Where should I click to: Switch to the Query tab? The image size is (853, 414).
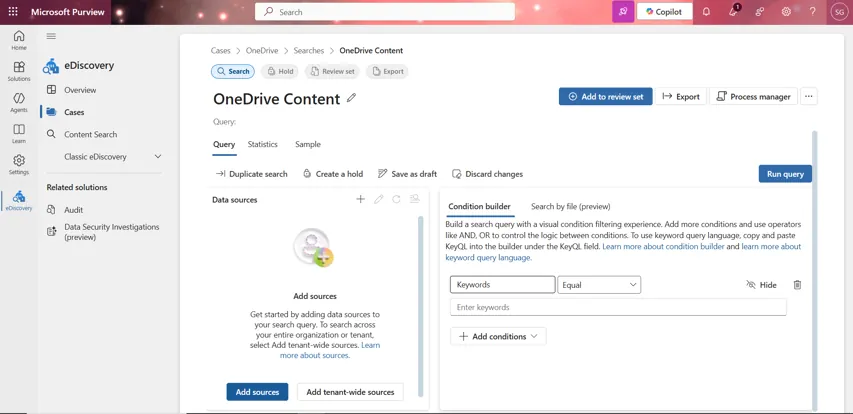tap(224, 145)
